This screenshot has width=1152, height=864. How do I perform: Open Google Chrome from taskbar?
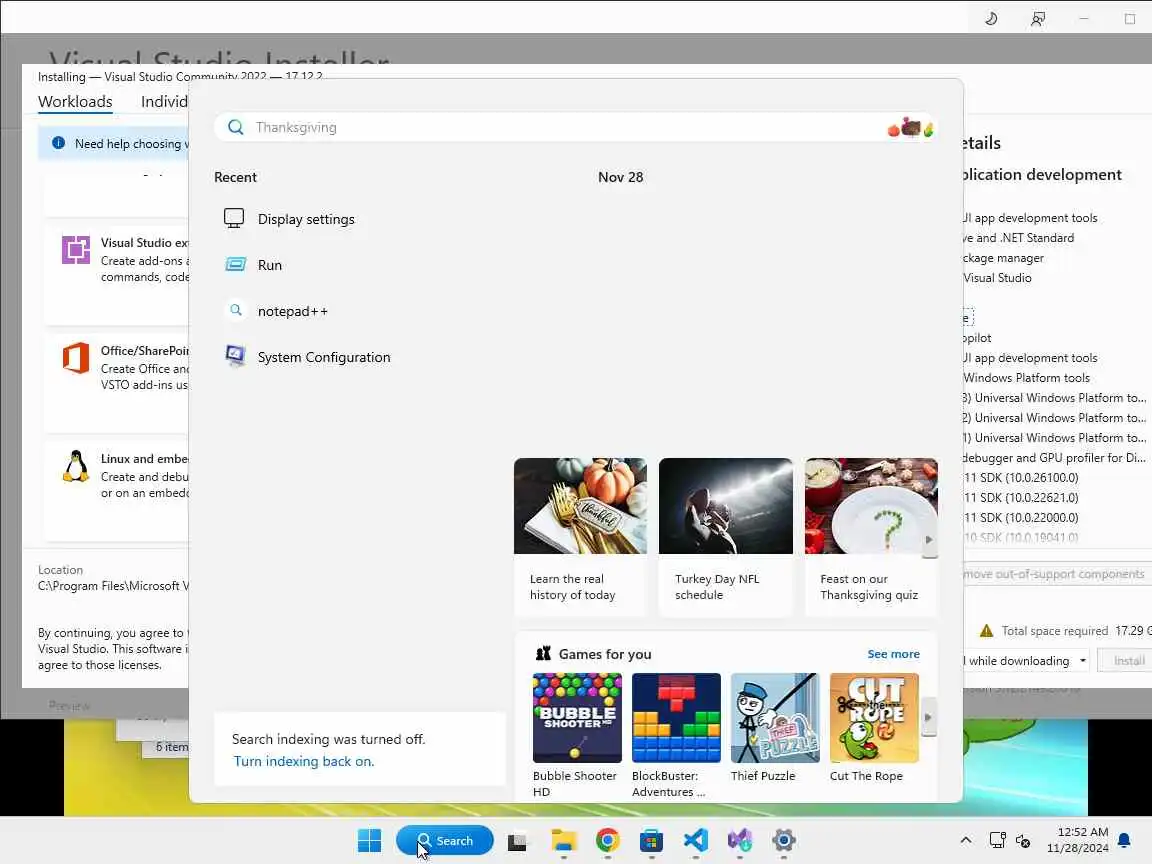(x=608, y=840)
